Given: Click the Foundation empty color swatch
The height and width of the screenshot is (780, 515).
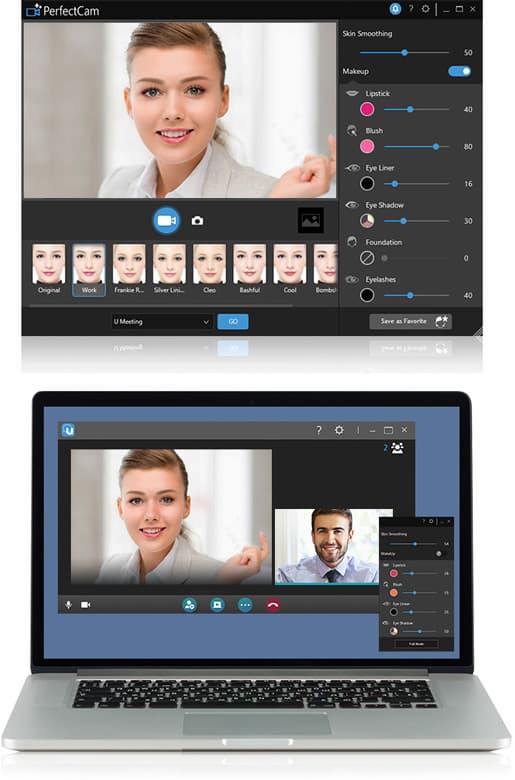Looking at the screenshot, I should (x=367, y=258).
